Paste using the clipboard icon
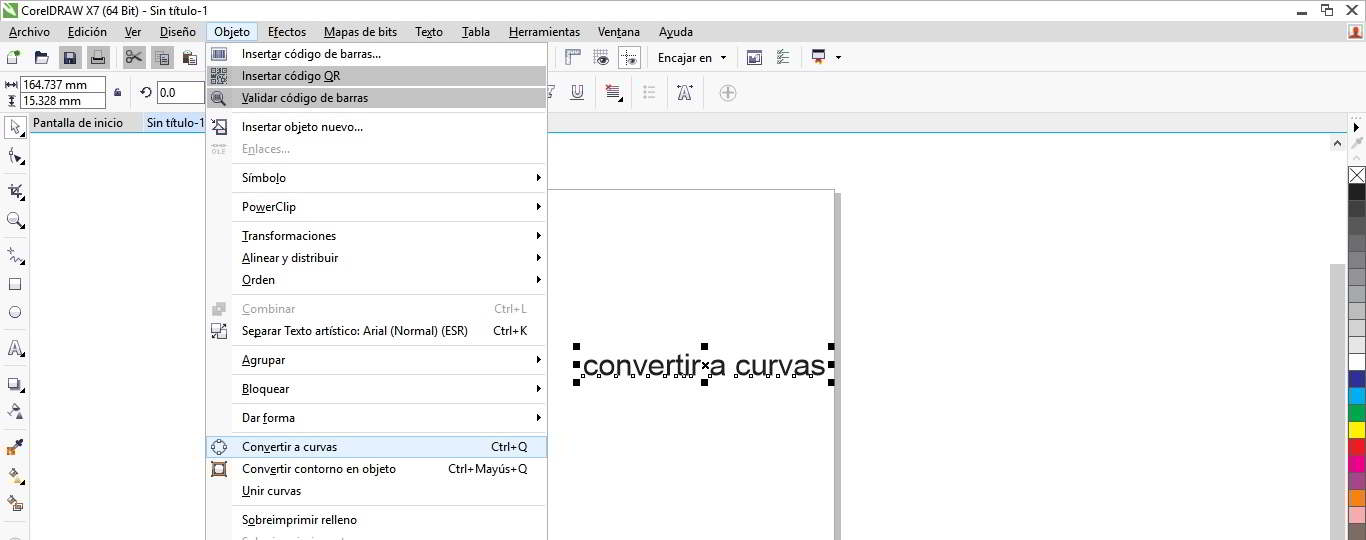 189,58
